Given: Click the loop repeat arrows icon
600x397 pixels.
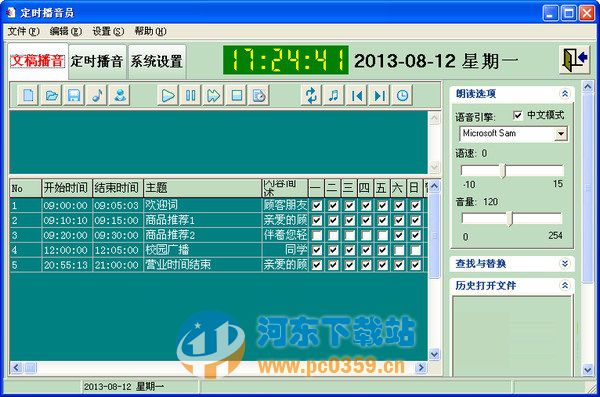Looking at the screenshot, I should (x=311, y=95).
